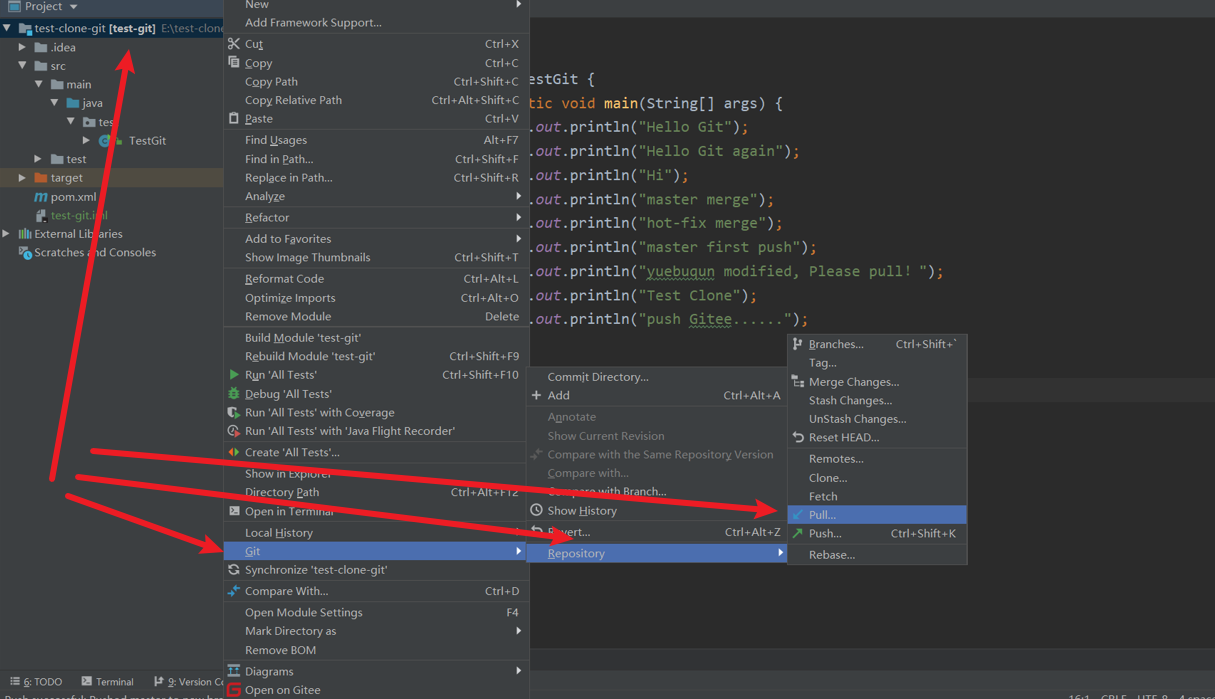
Task: Collapse the java folder node
Action: (x=55, y=103)
